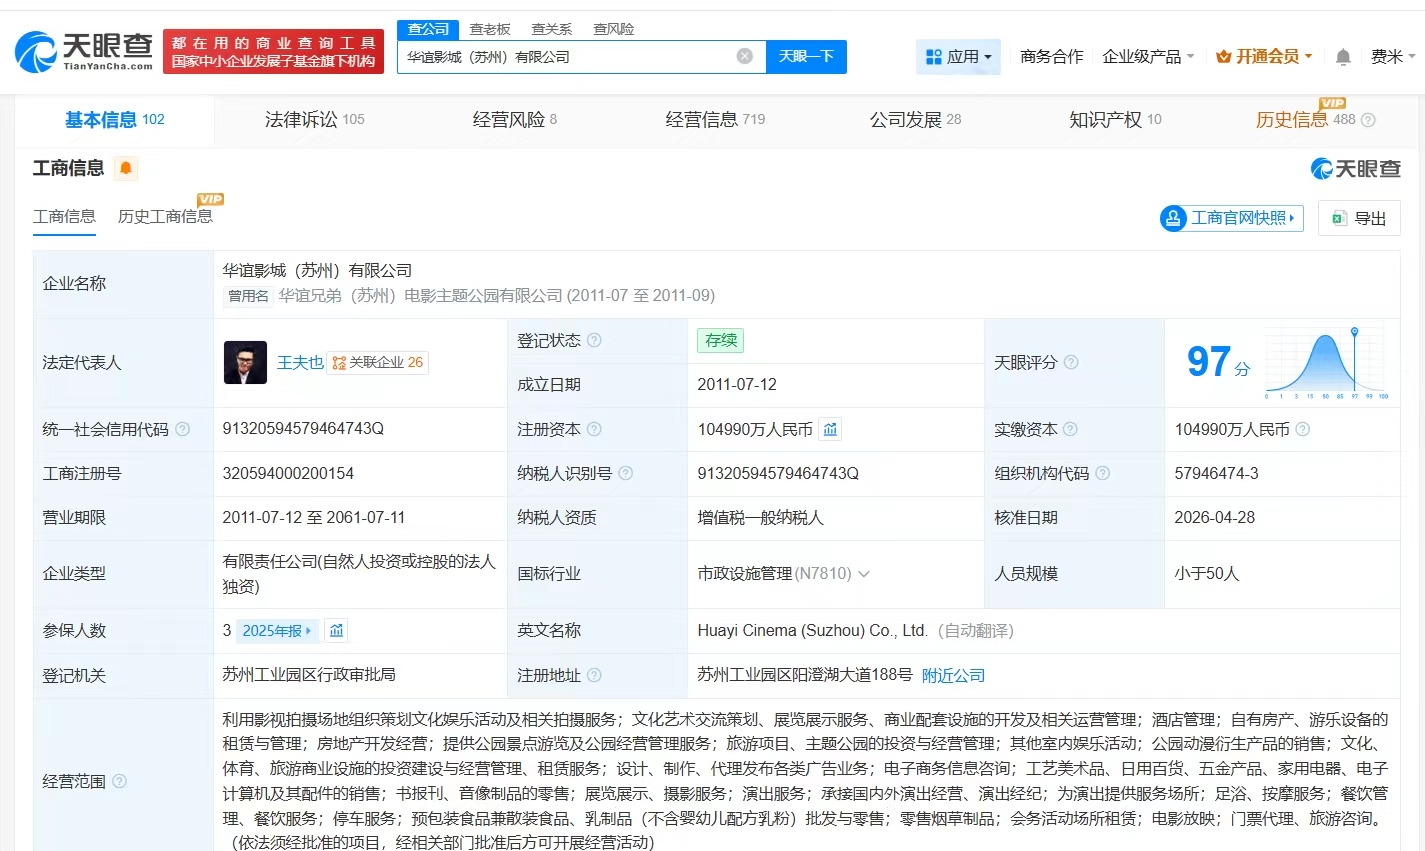Screen dimensions: 1425x851
Task: Select English name Huayi Cinema (Suzhou) Co., Ltd.
Action: (x=812, y=630)
